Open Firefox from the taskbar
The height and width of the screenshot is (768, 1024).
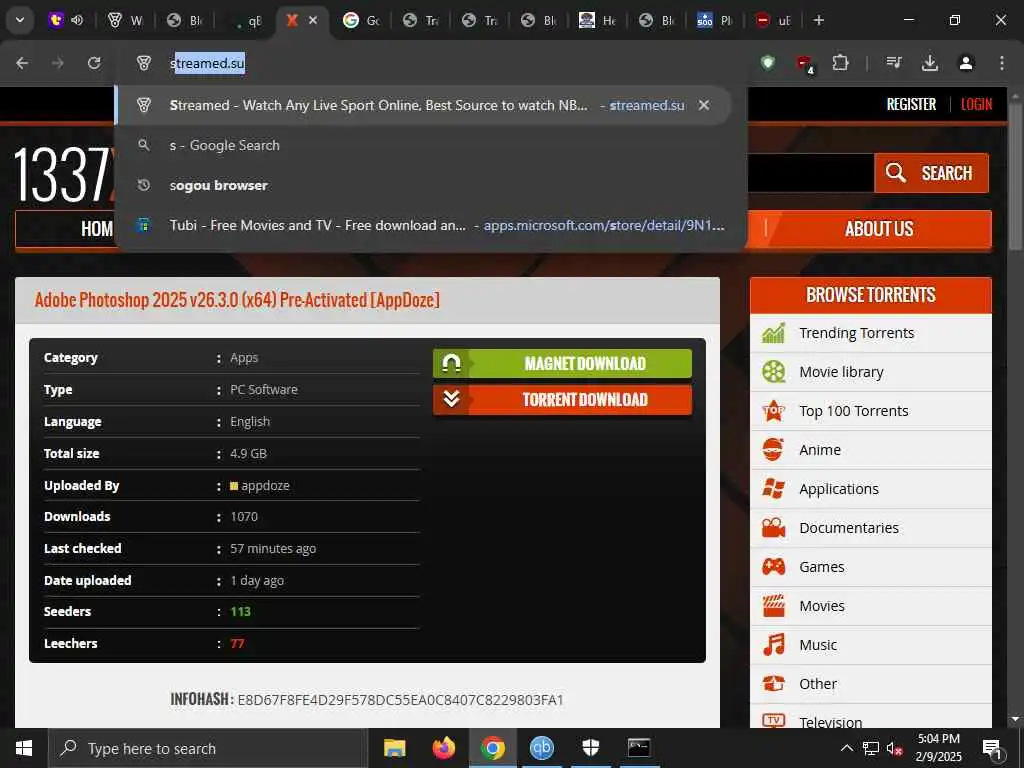click(443, 748)
